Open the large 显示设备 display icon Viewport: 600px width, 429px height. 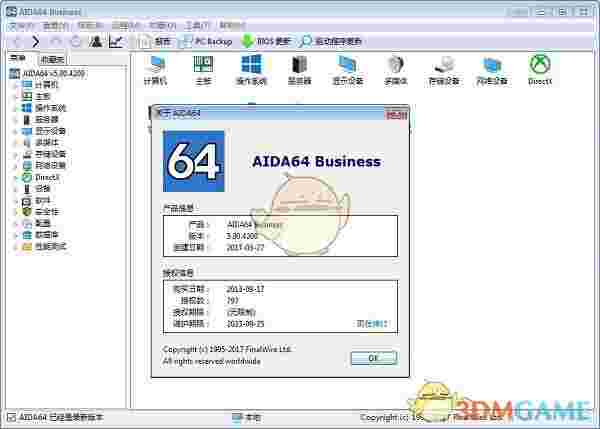347,70
